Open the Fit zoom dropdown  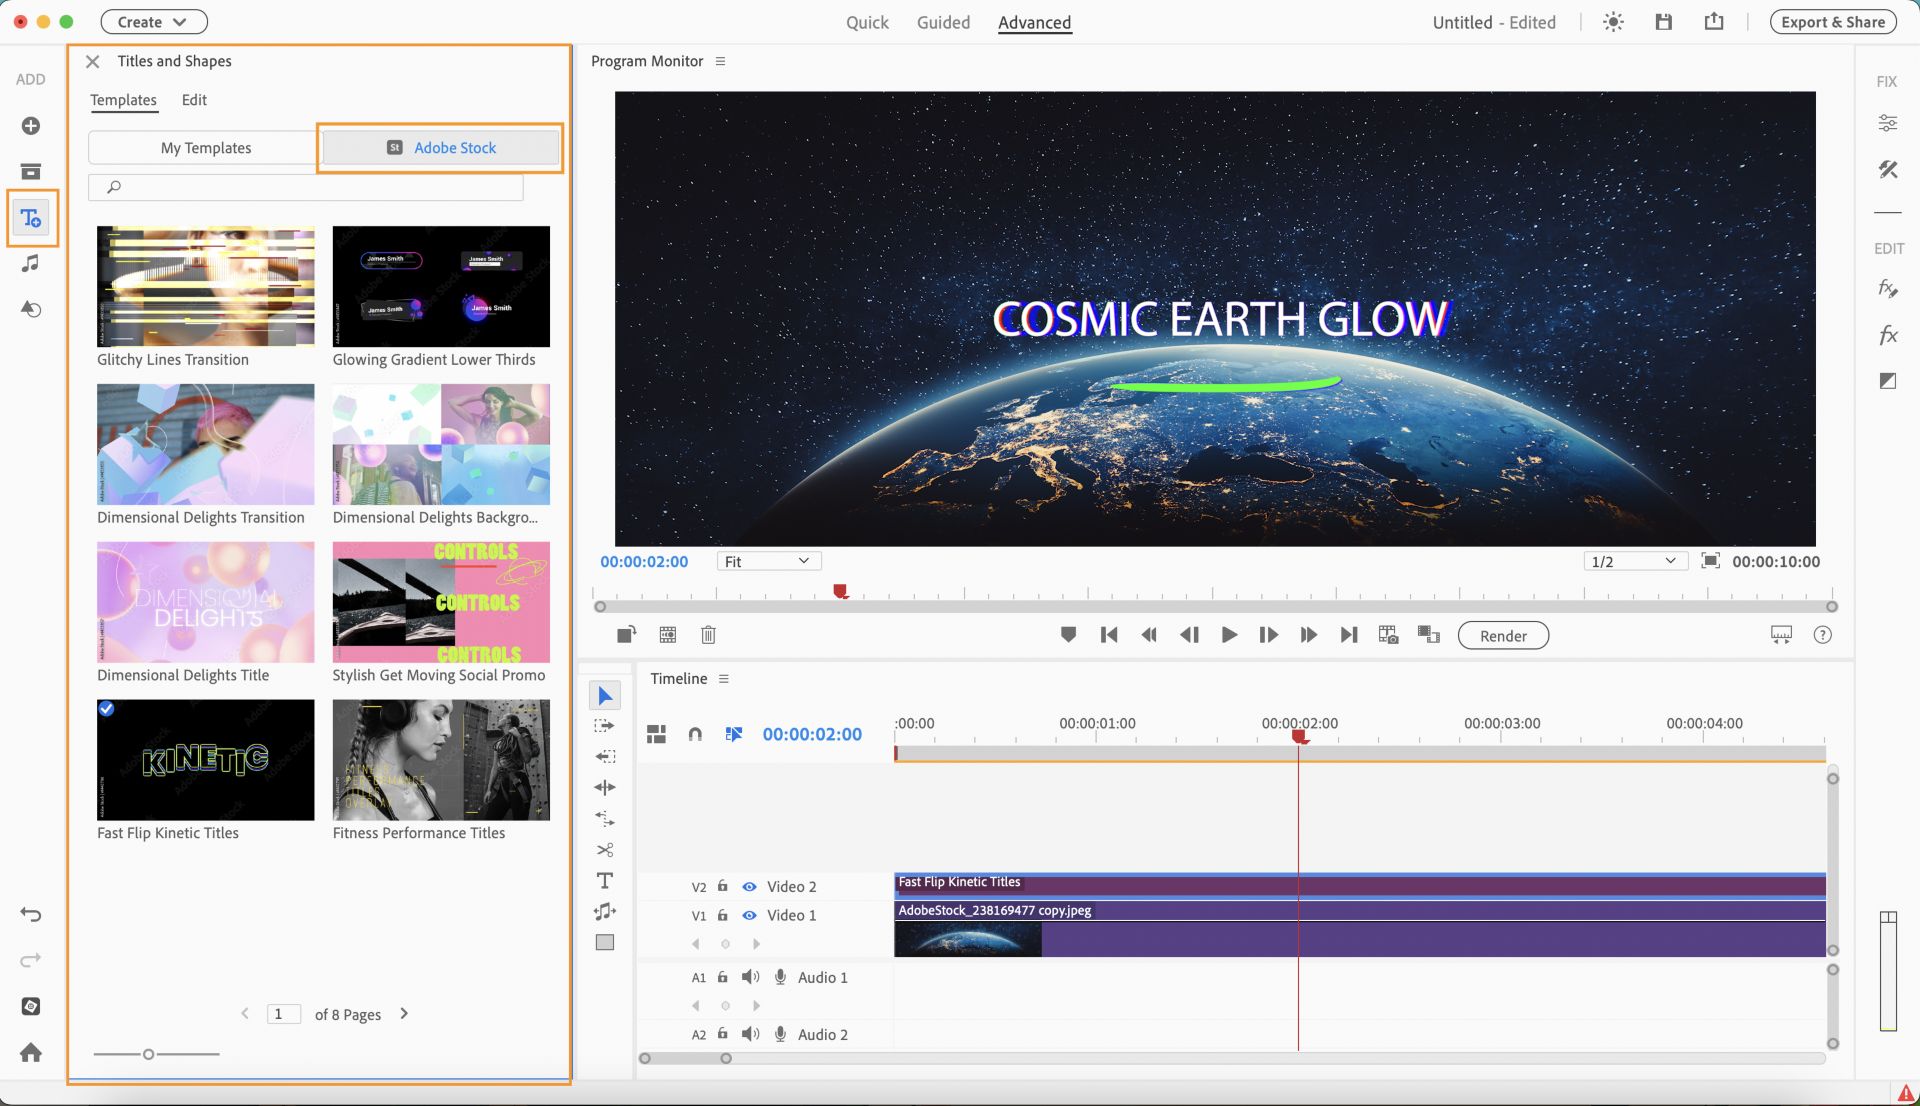[x=768, y=562]
